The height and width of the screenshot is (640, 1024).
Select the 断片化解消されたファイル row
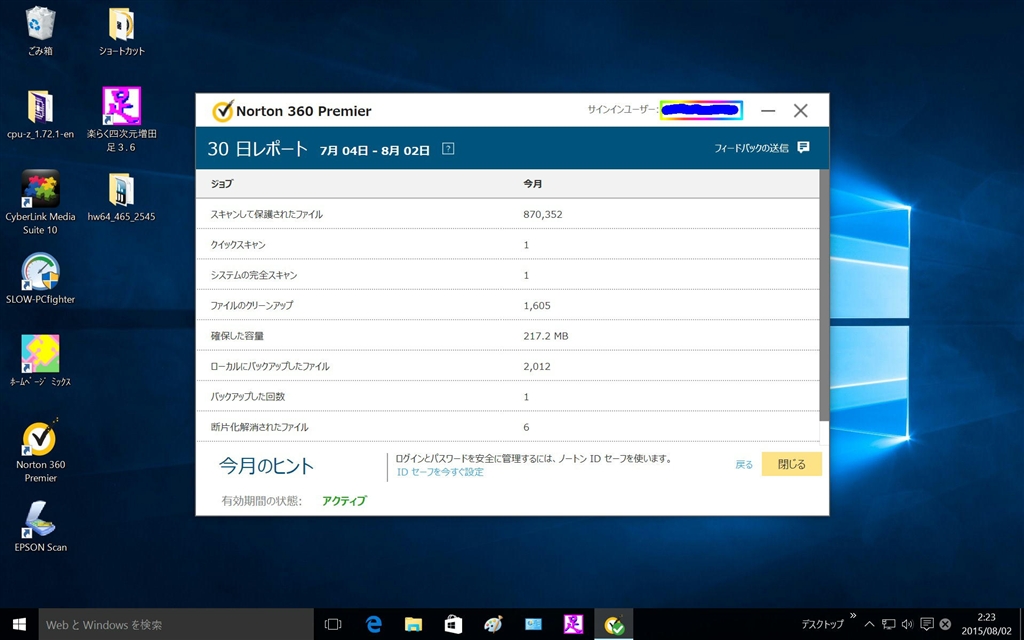(x=507, y=427)
